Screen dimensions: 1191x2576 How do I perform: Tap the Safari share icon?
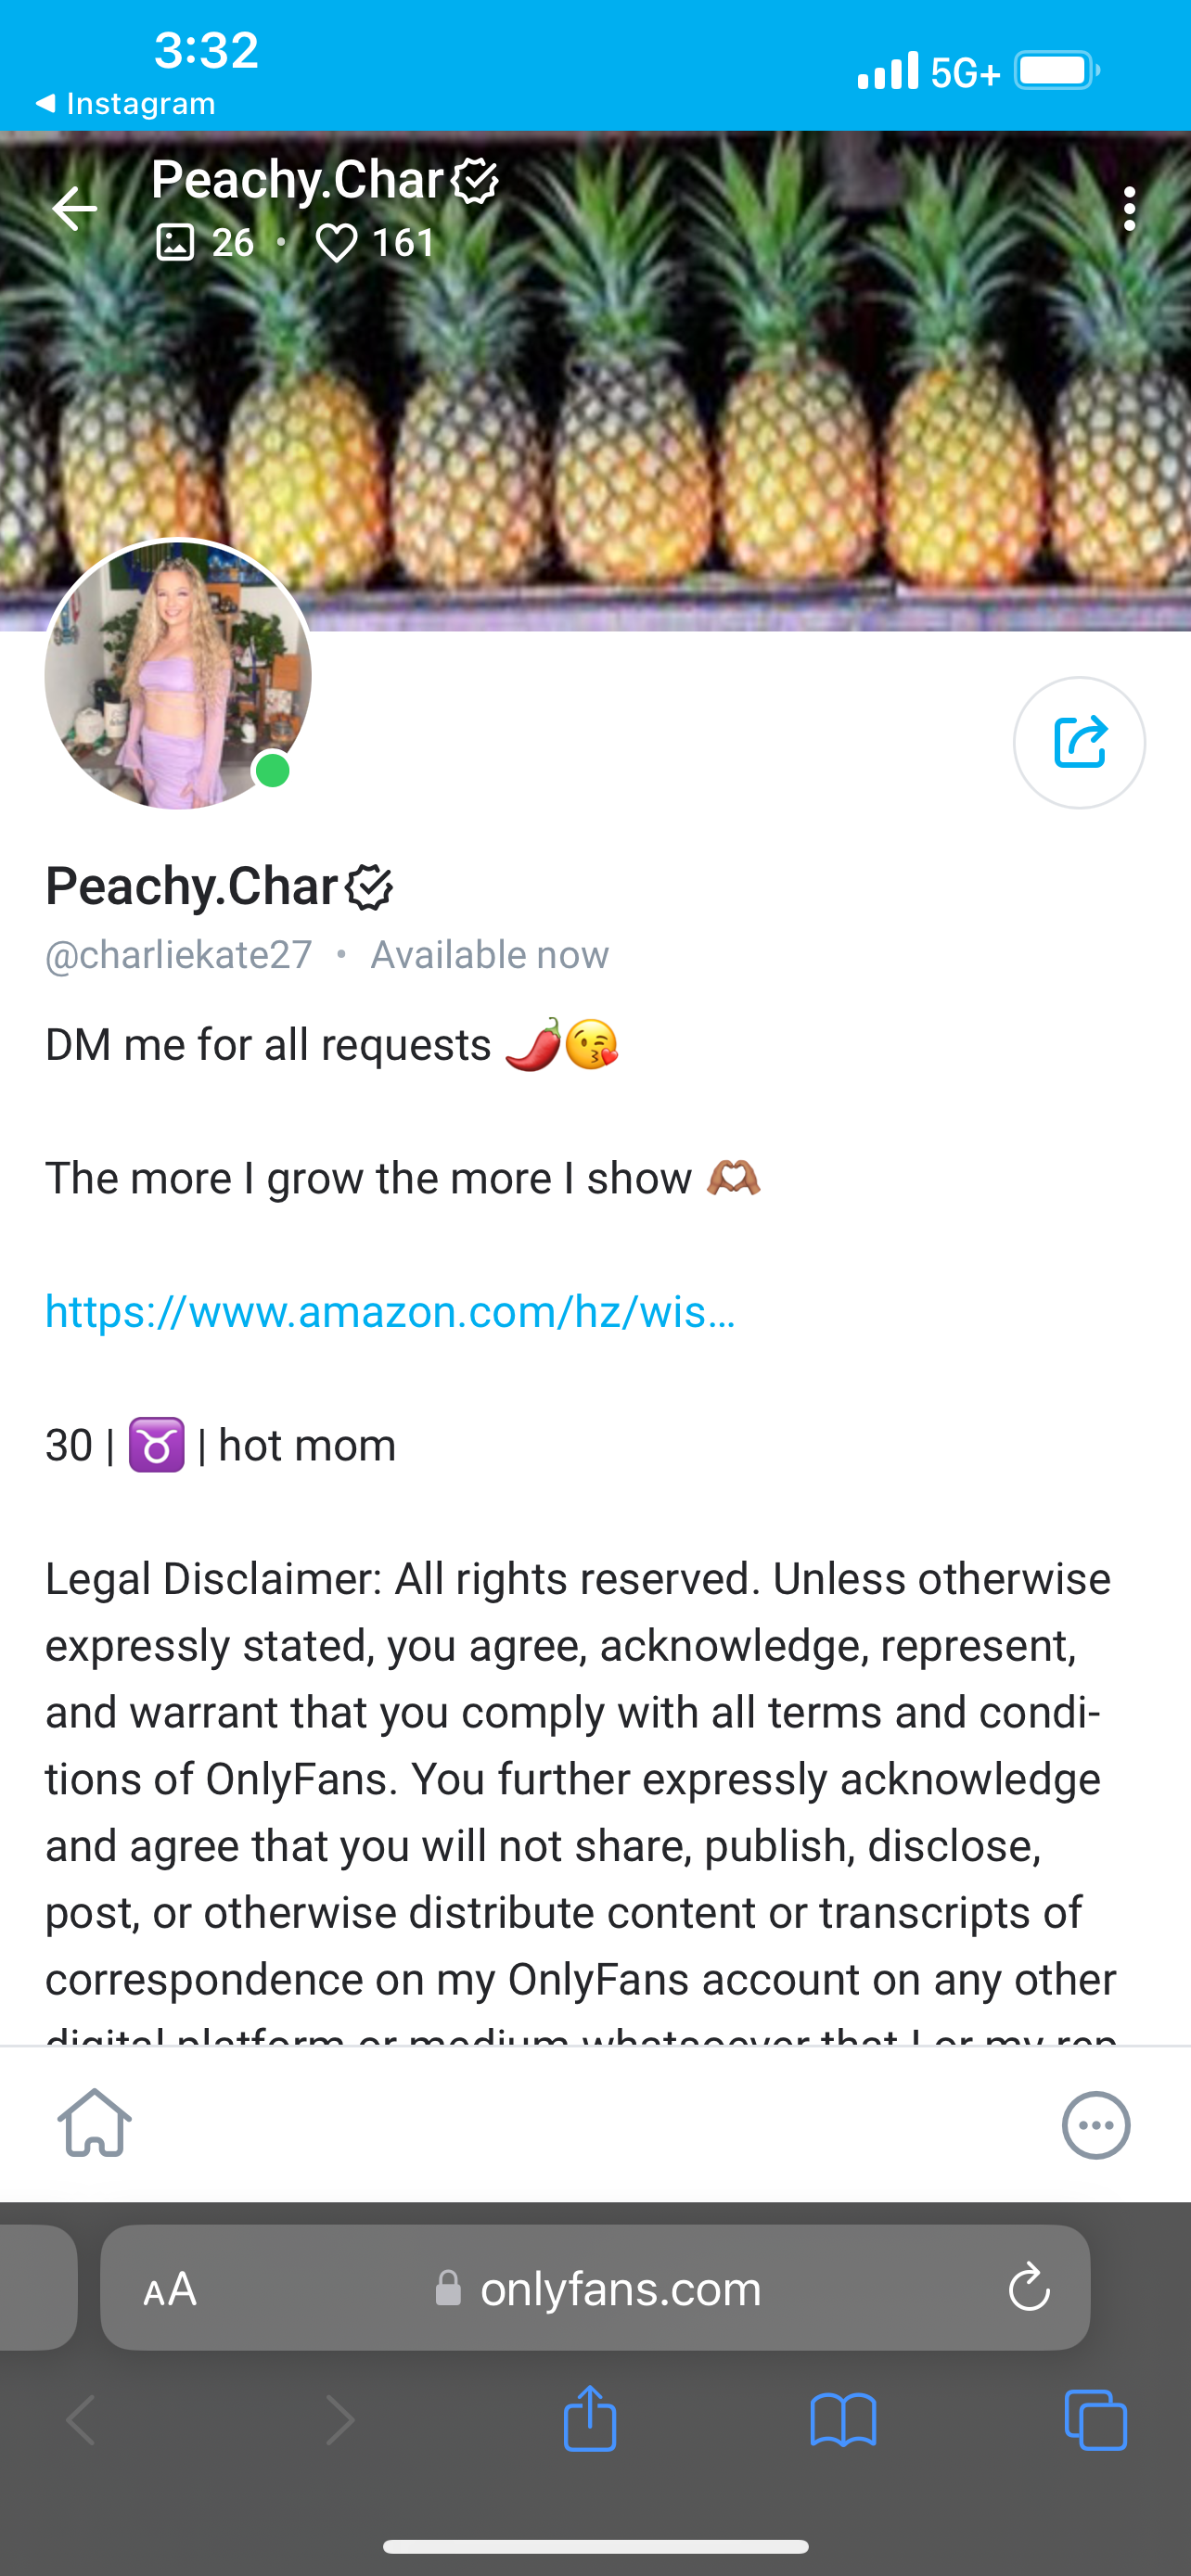pyautogui.click(x=590, y=2420)
